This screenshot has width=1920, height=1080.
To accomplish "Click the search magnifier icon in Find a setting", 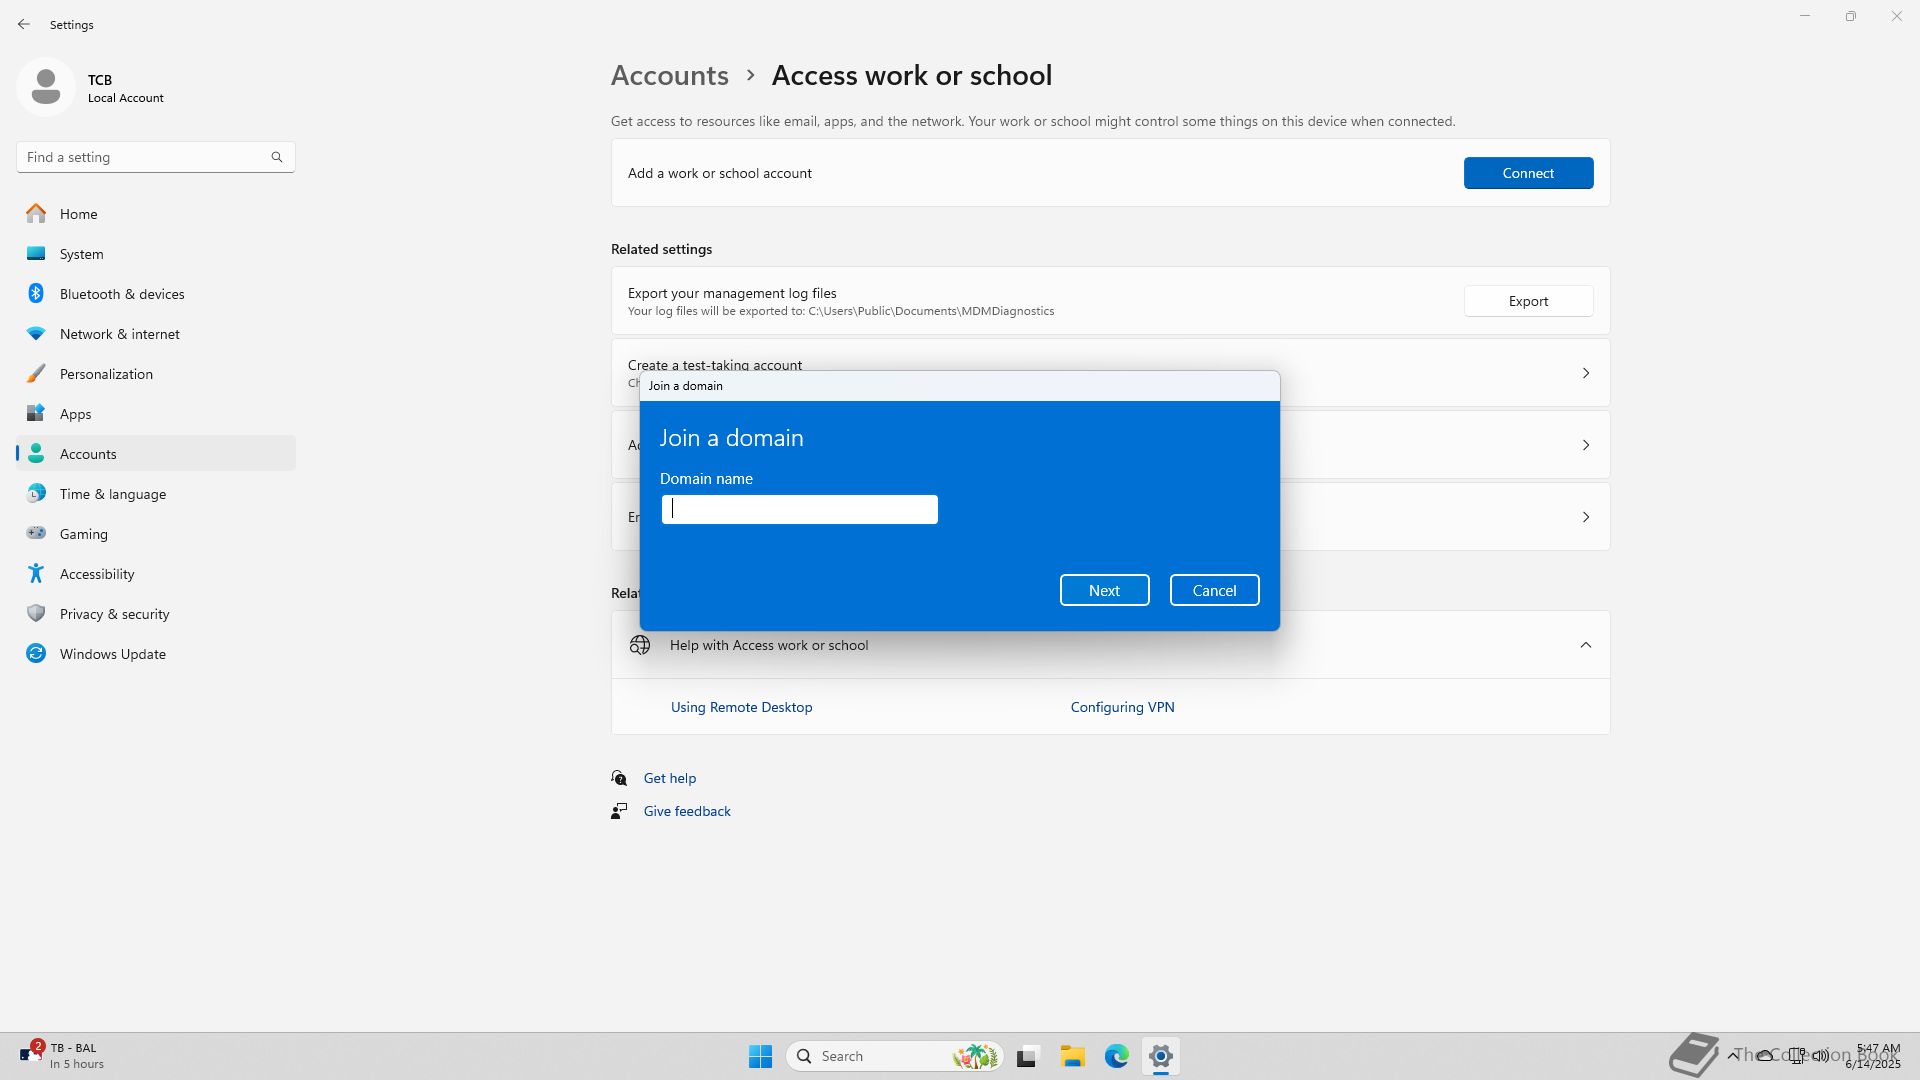I will pyautogui.click(x=277, y=157).
